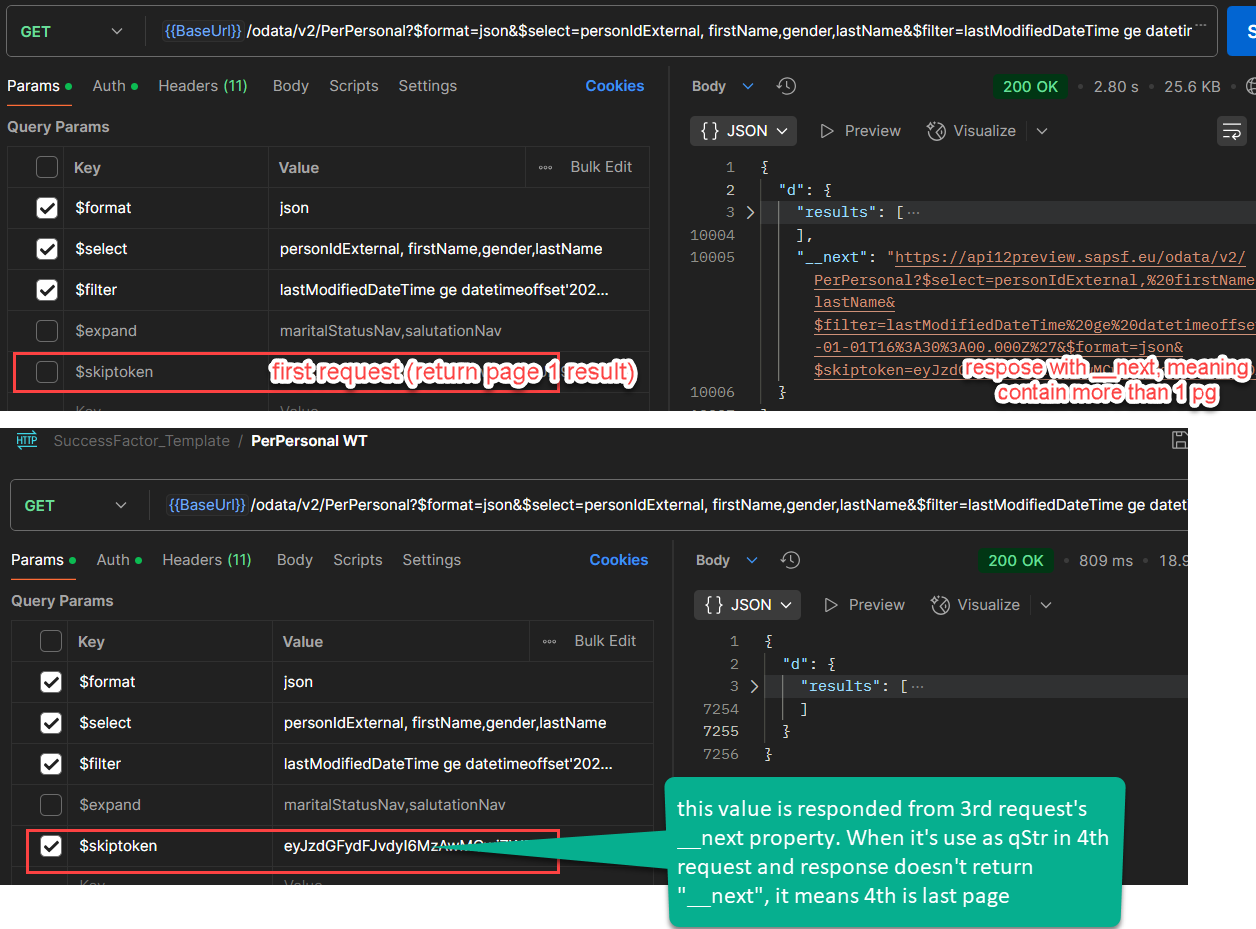Viewport: 1256px width, 929px height.
Task: Open the JSON format dropdown in response pane
Action: pyautogui.click(x=743, y=131)
